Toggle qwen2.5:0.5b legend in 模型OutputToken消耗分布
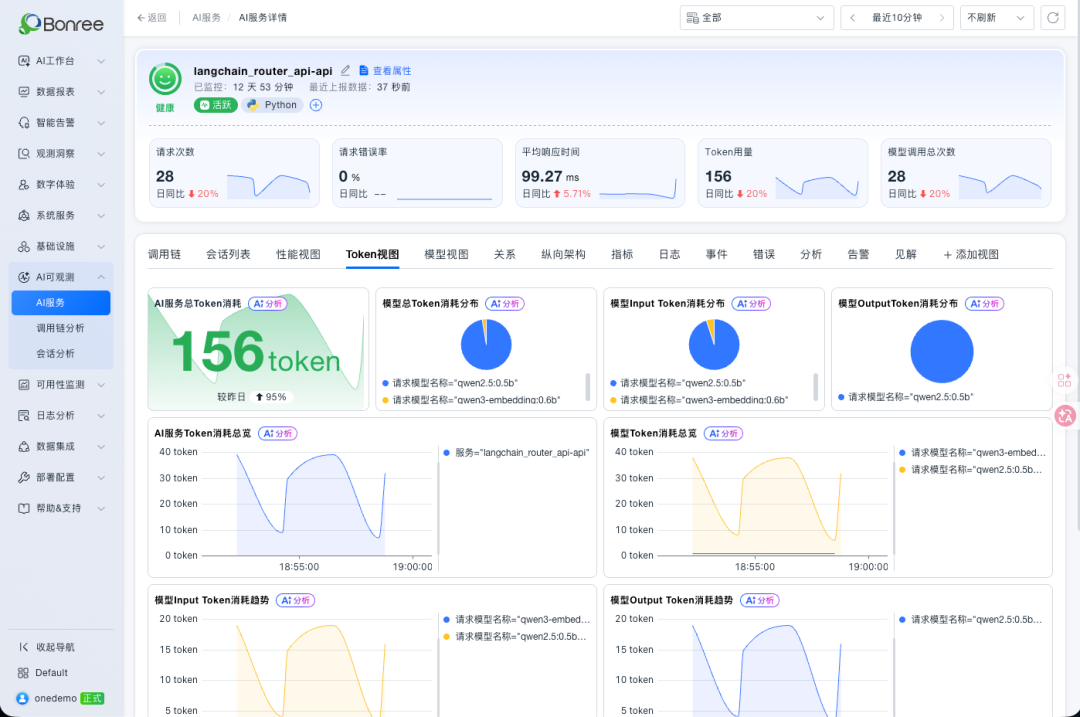Screen dimensions: 1080x717 point(905,397)
